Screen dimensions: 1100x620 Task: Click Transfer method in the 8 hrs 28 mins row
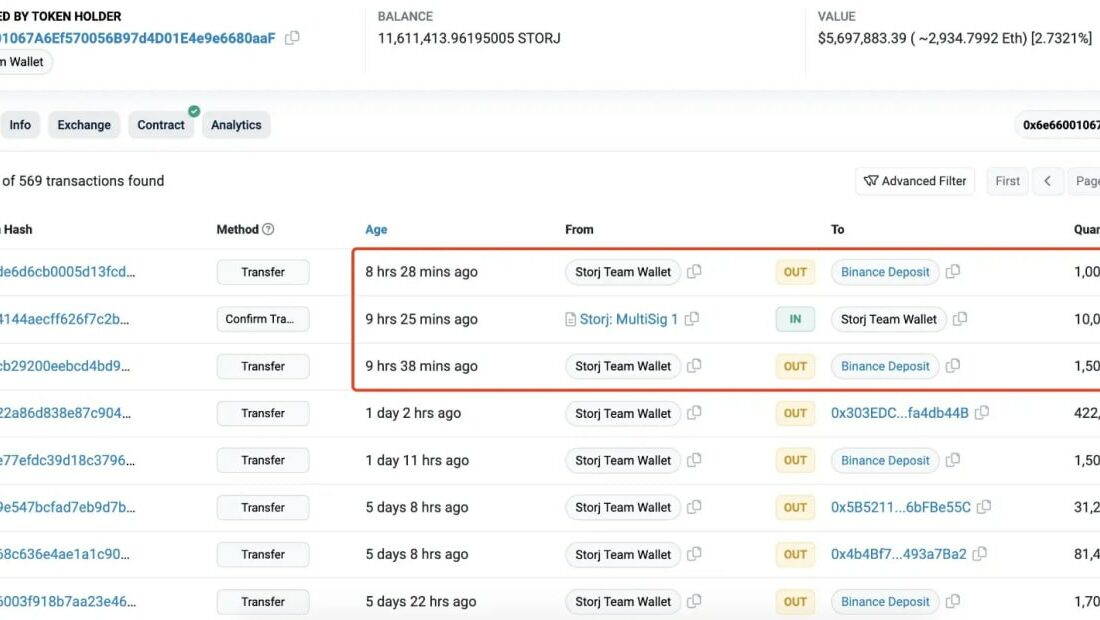pos(263,272)
